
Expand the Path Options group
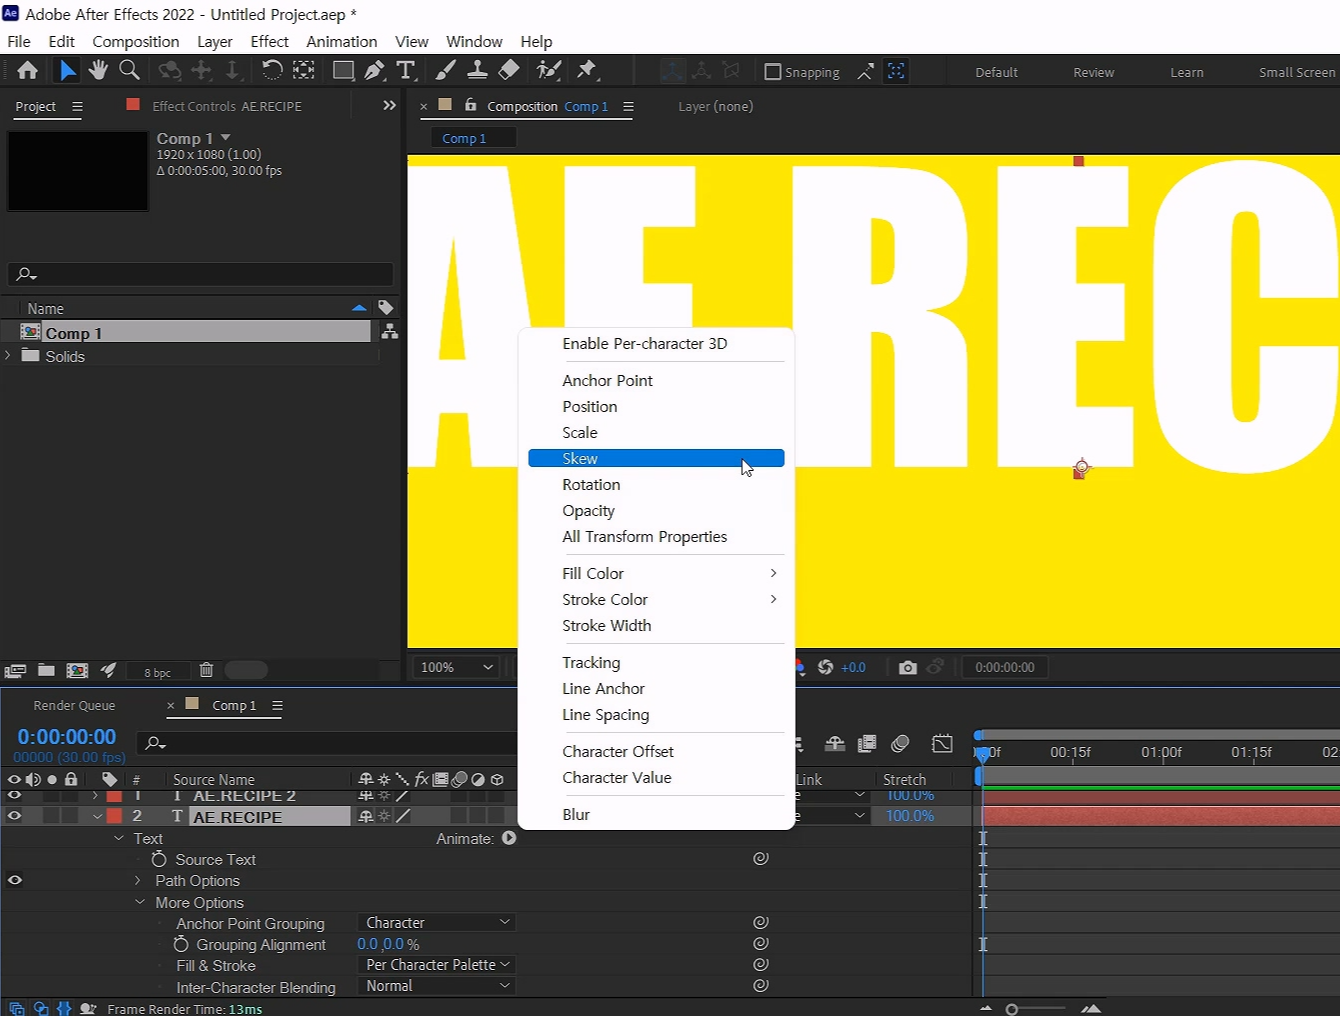(x=138, y=881)
